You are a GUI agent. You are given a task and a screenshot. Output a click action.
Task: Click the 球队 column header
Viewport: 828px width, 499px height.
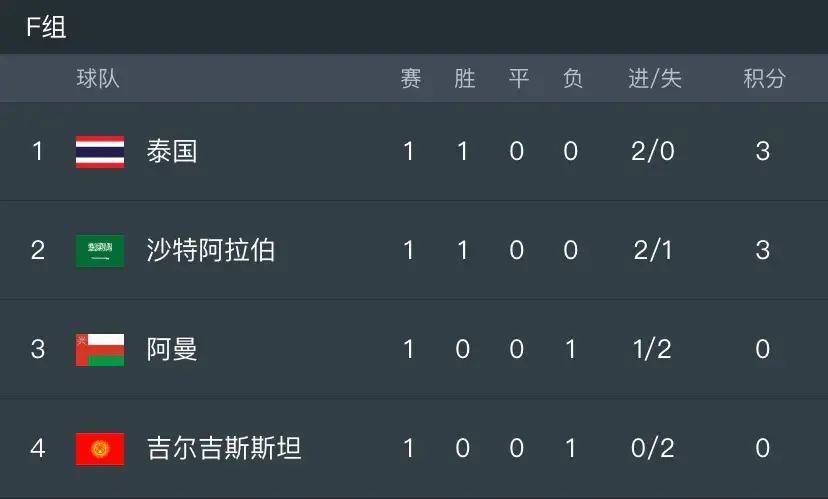coord(98,79)
